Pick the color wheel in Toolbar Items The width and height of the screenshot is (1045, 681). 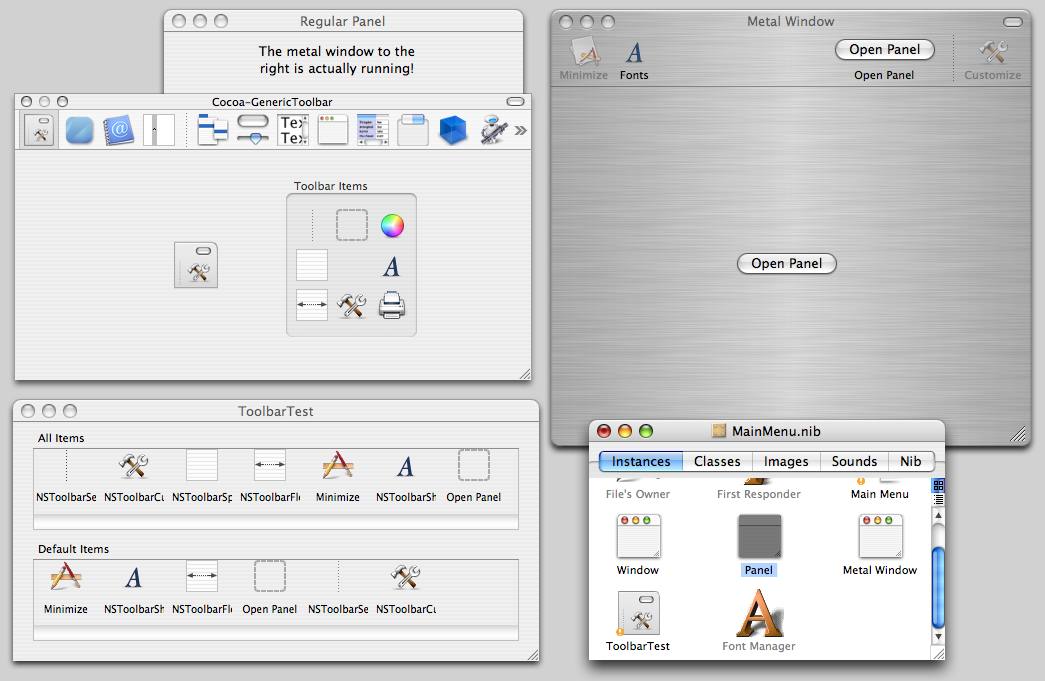(392, 226)
